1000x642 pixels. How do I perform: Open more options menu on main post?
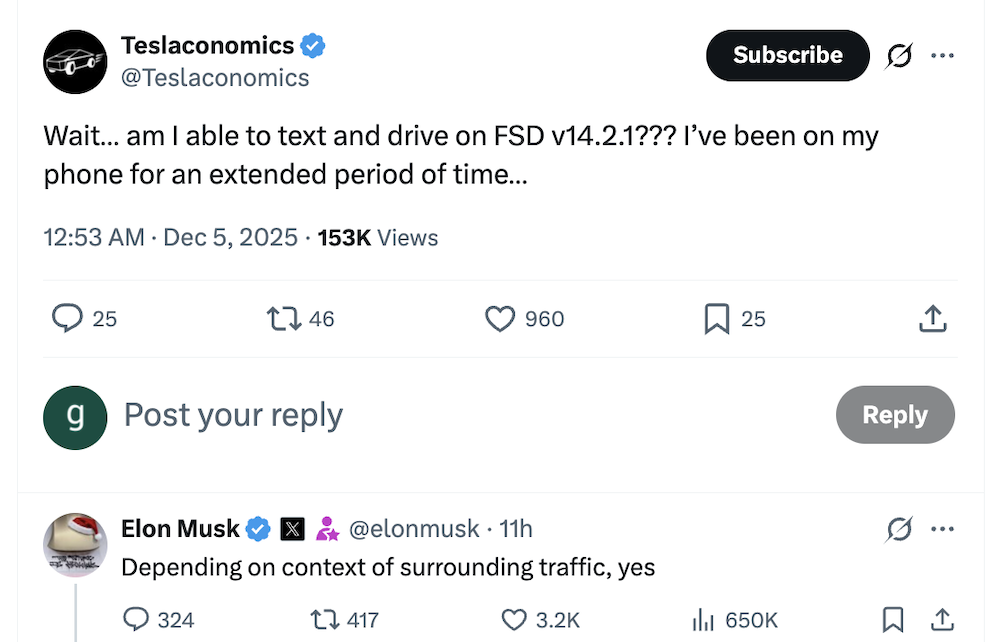click(x=942, y=56)
